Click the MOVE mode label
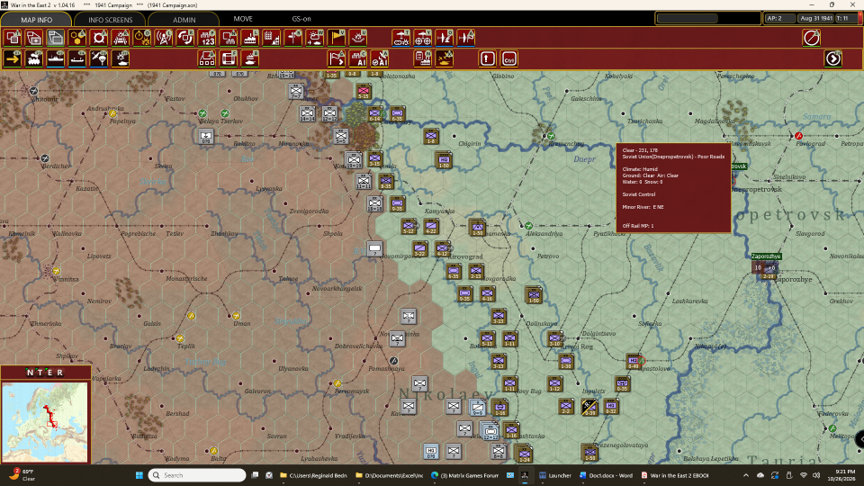The height and width of the screenshot is (486, 864). pos(243,19)
